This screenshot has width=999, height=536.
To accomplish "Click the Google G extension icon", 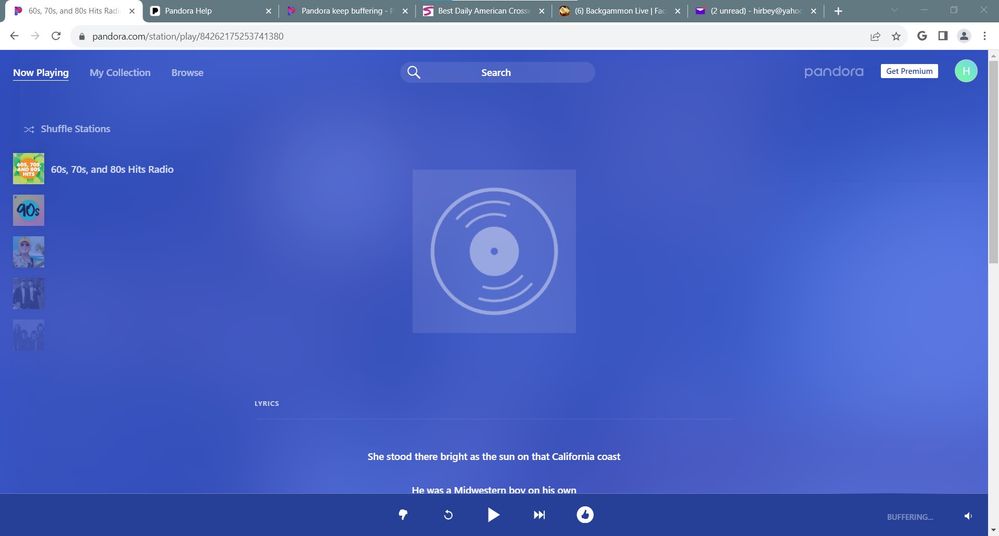I will pyautogui.click(x=922, y=36).
